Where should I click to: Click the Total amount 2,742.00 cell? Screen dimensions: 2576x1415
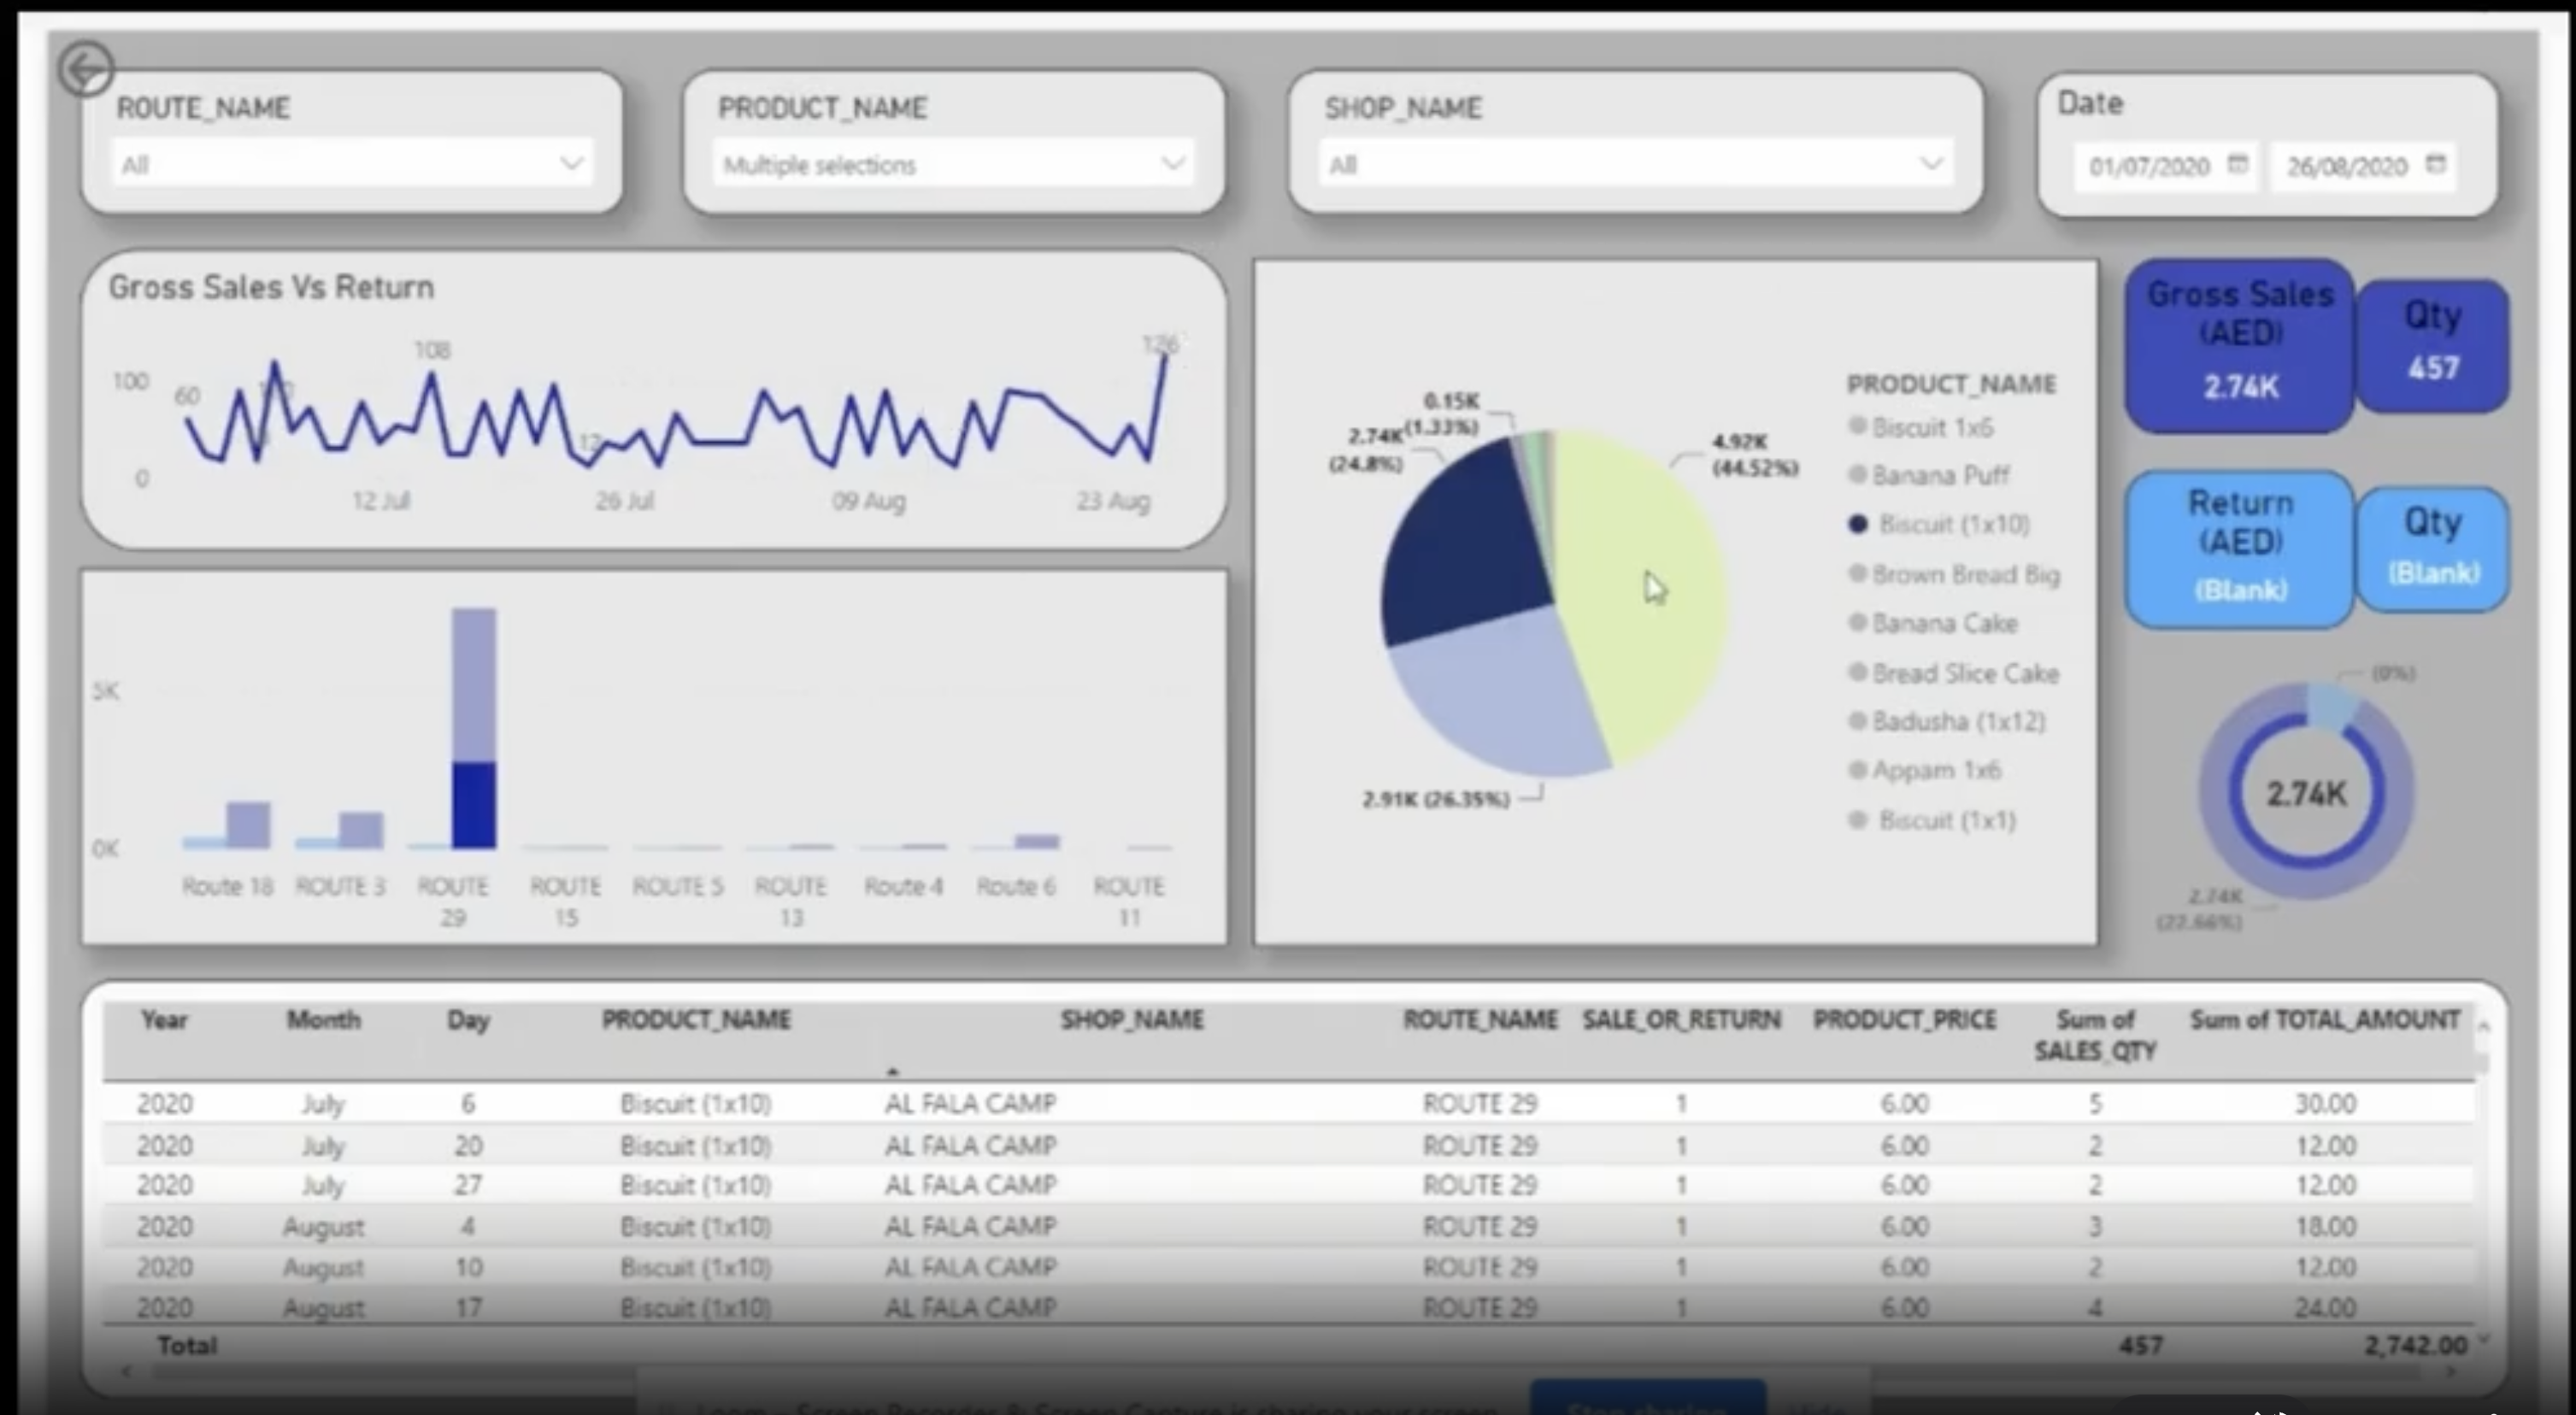click(x=2415, y=1345)
